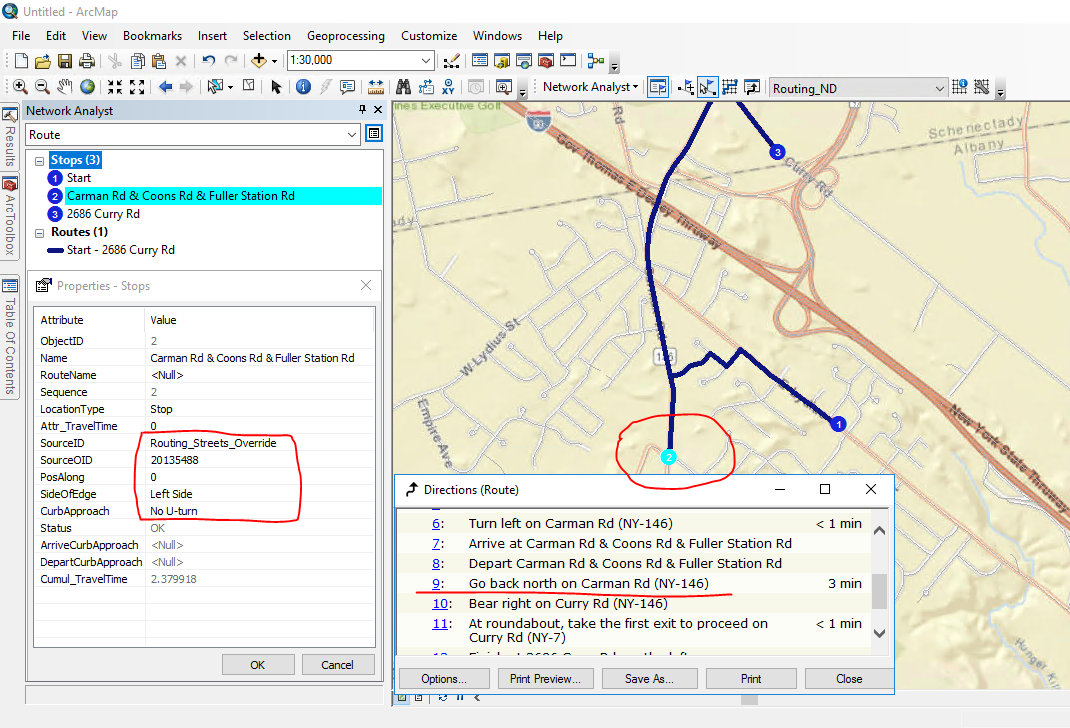Toggle the Network Analyst window button
This screenshot has width=1070, height=728.
point(657,87)
